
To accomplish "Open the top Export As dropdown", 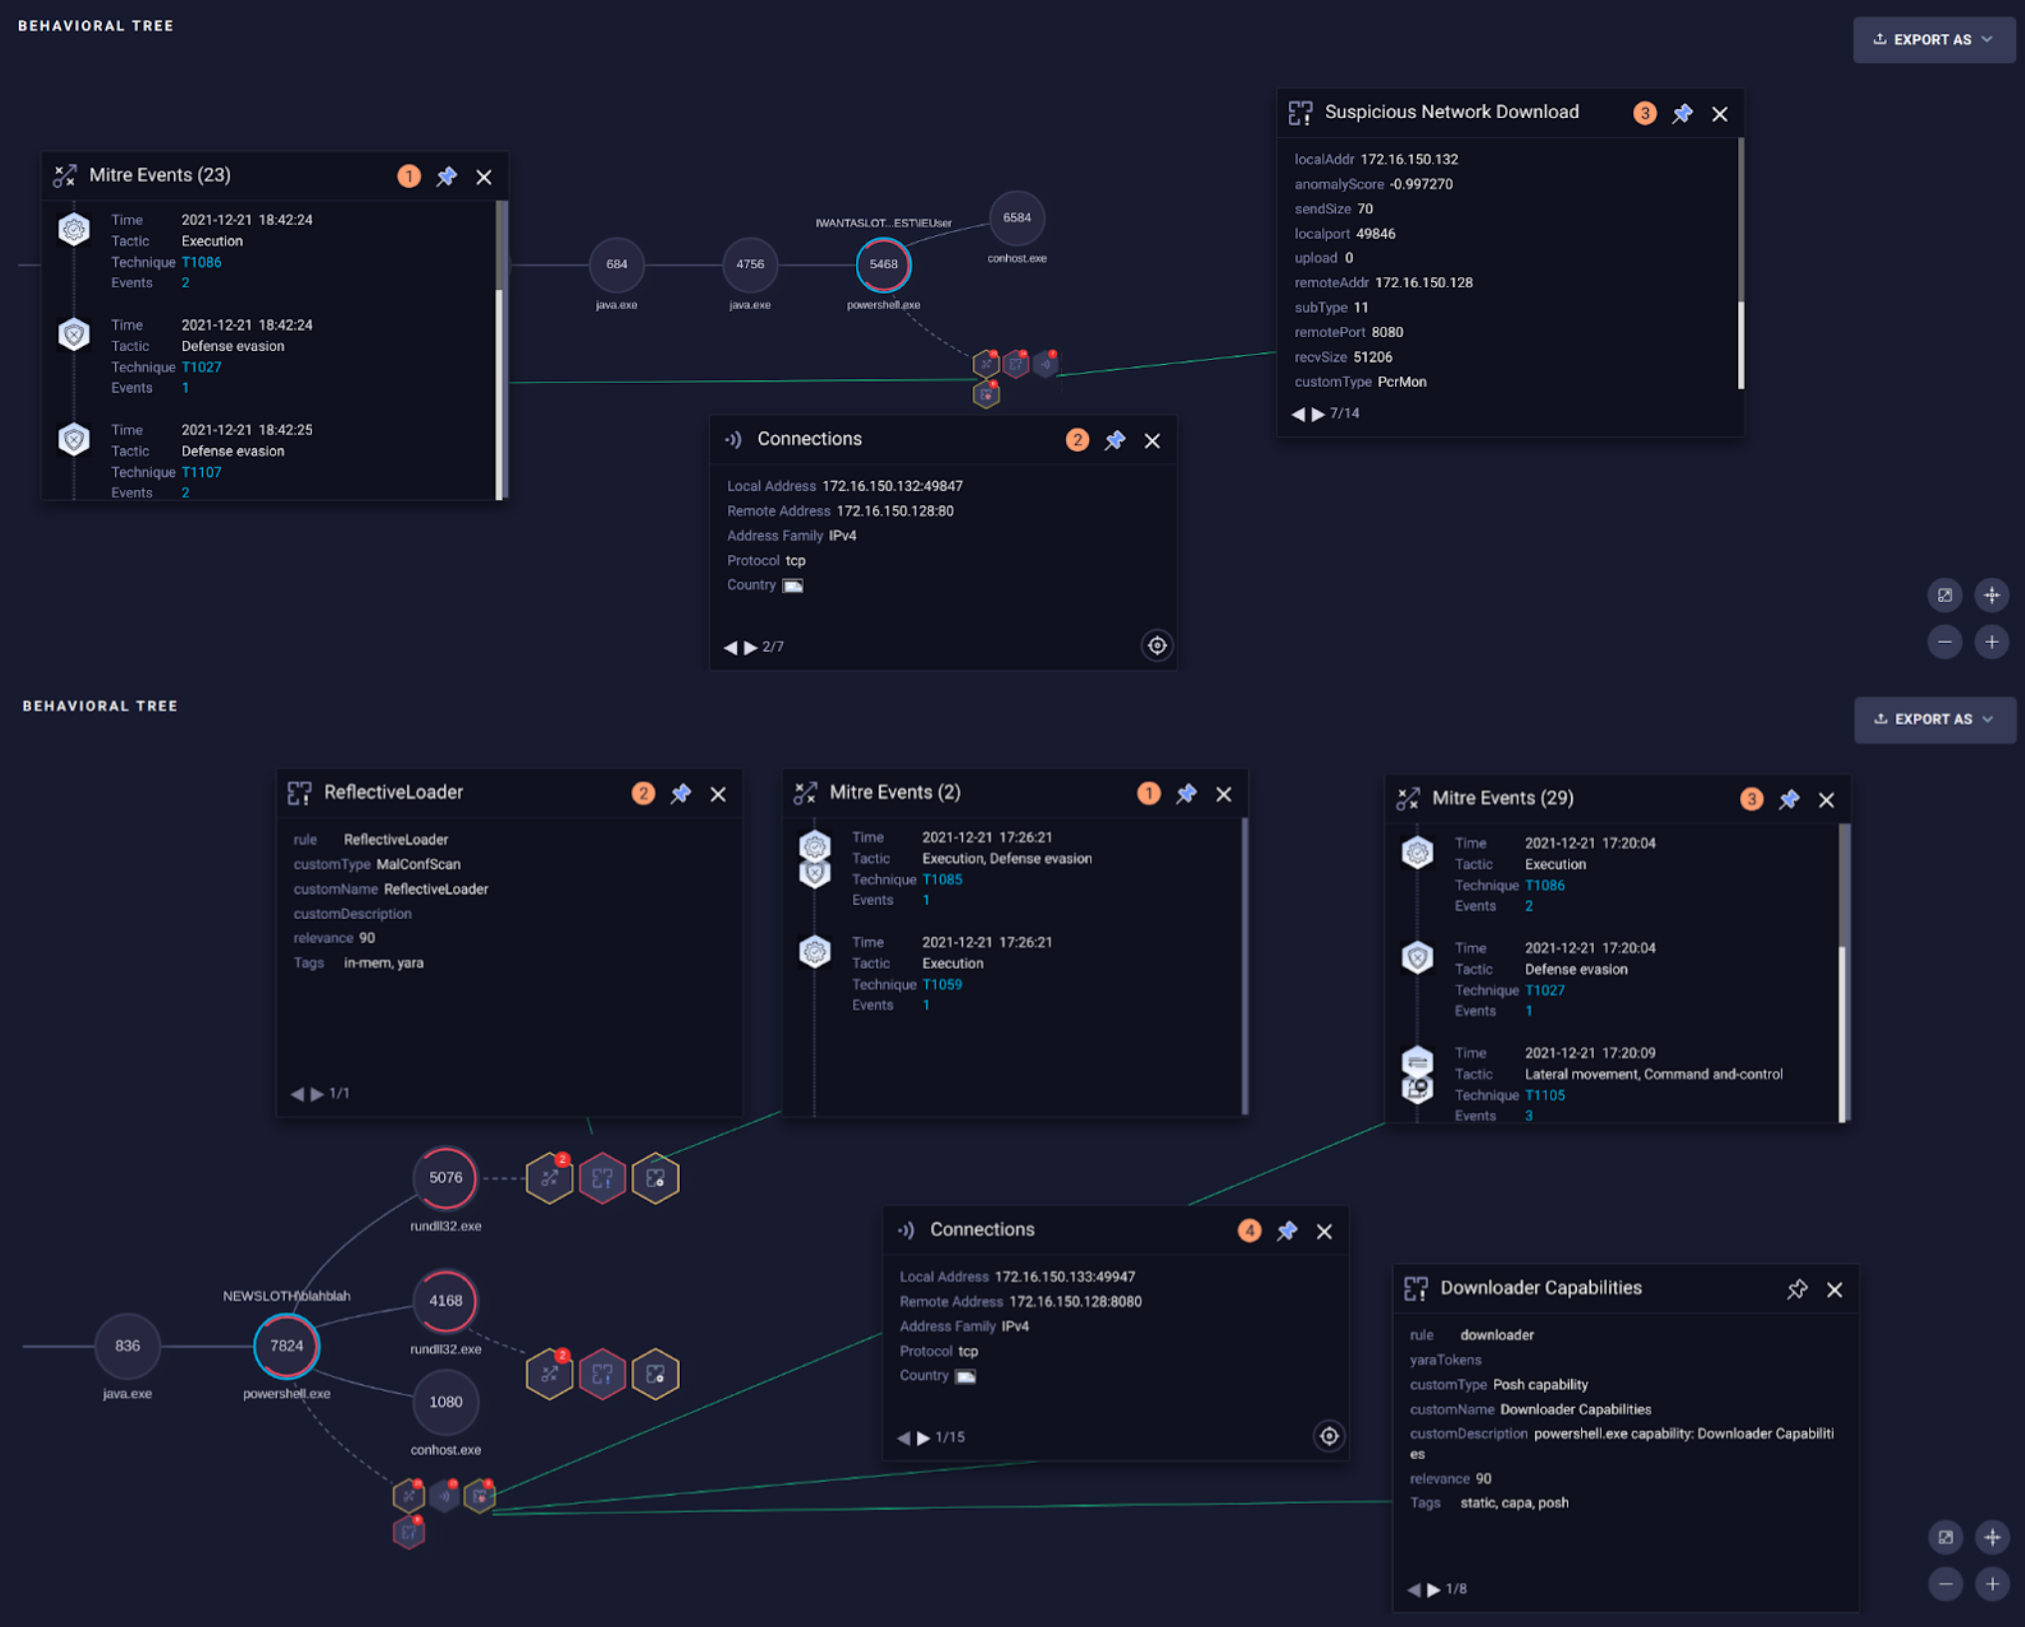I will point(1933,40).
